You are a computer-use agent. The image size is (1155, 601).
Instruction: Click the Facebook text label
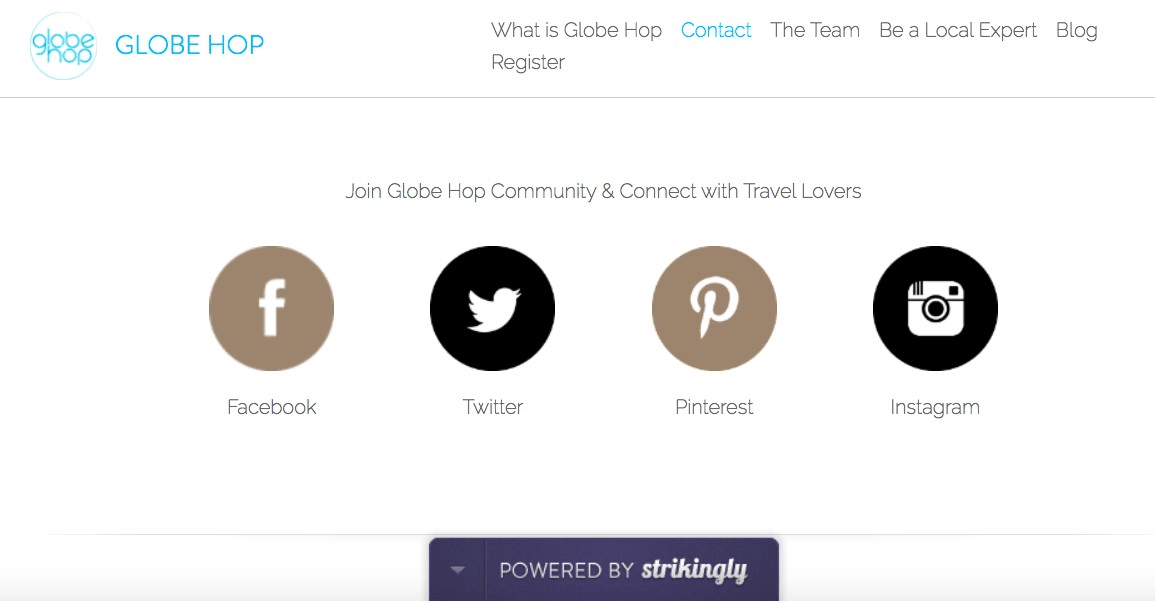272,407
